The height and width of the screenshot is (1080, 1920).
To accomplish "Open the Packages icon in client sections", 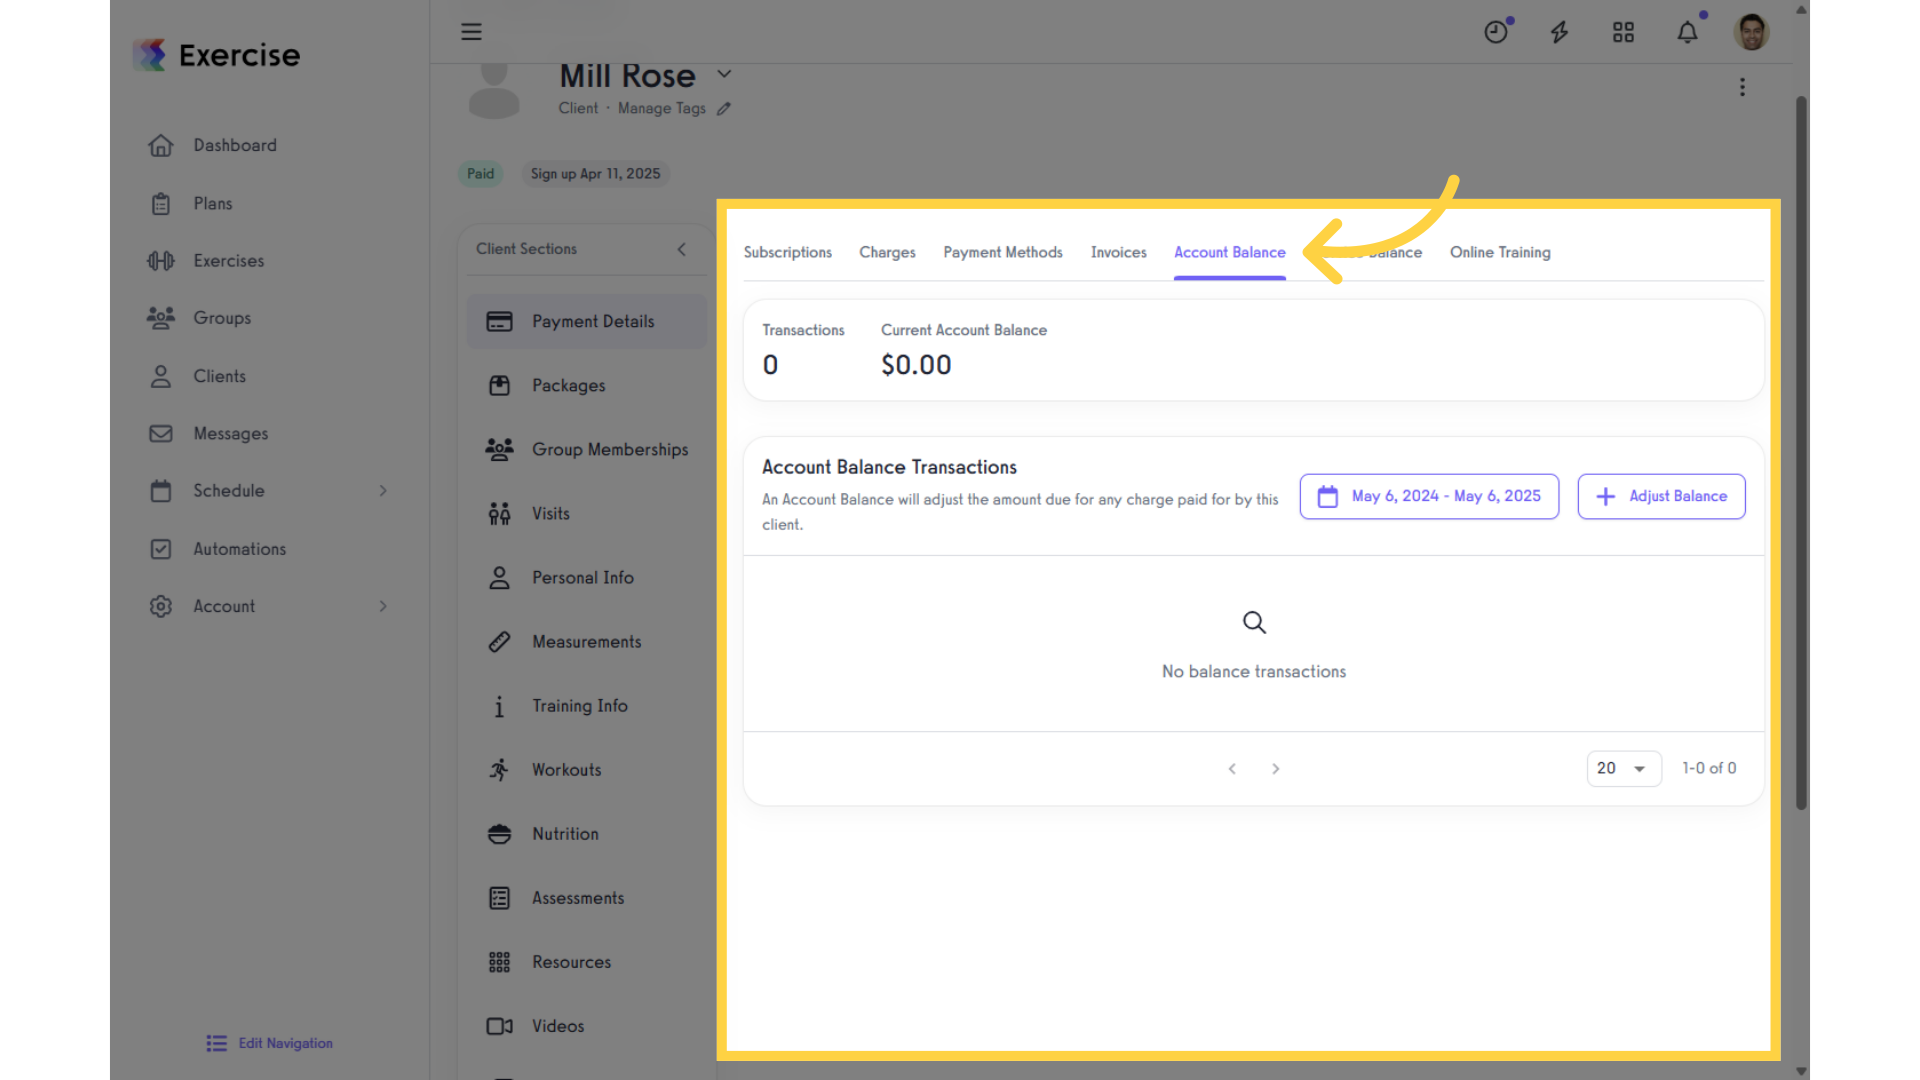I will tap(499, 385).
